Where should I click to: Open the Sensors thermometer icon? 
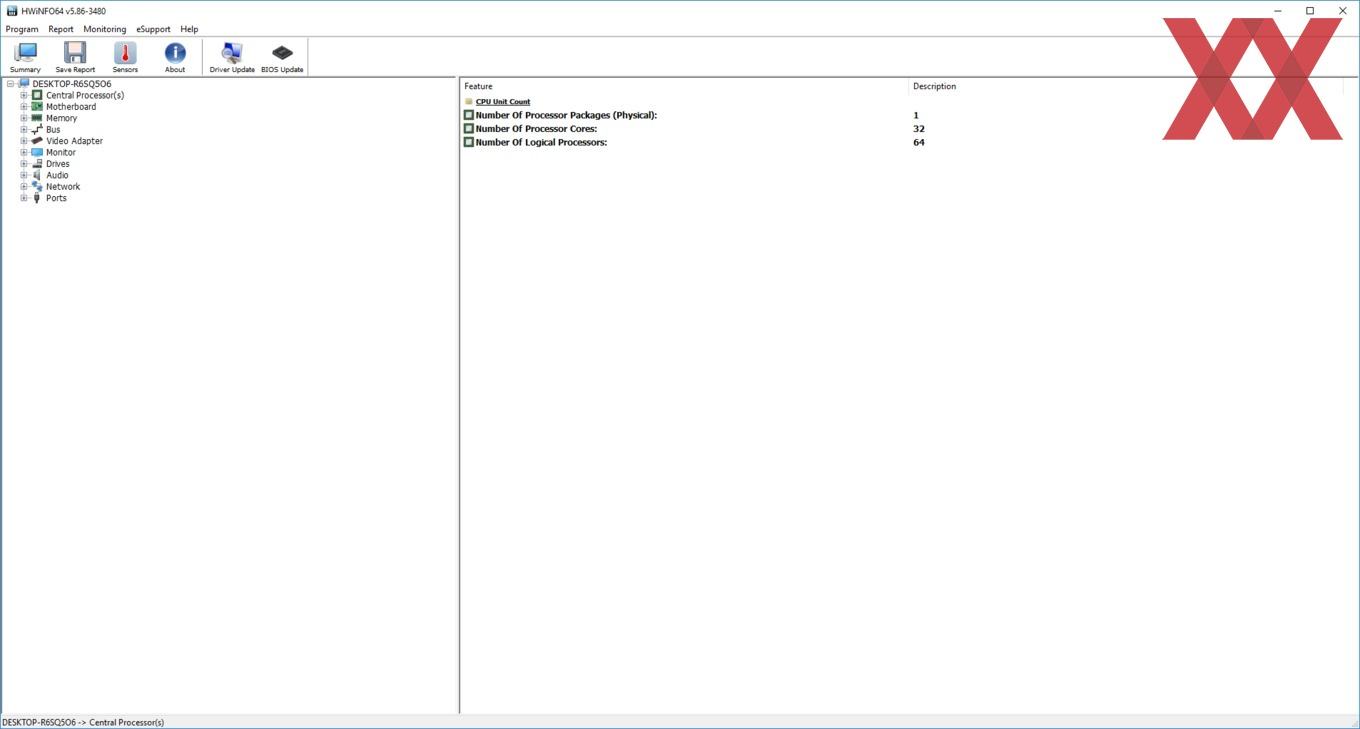(x=125, y=53)
